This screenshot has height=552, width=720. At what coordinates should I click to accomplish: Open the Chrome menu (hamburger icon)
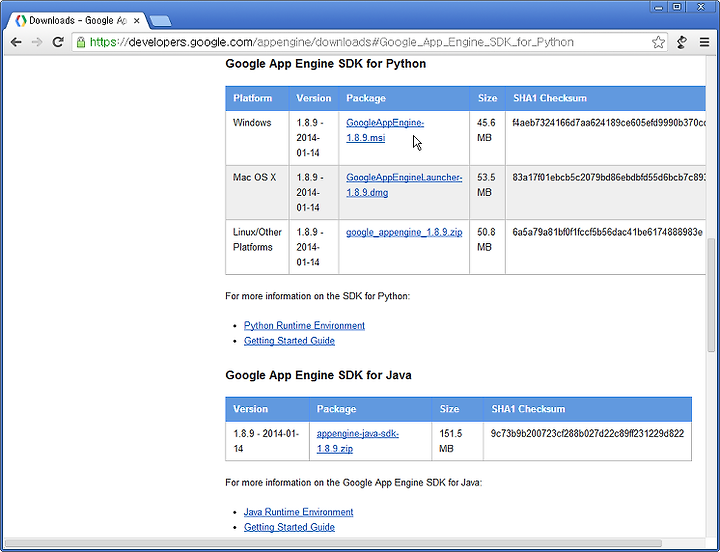click(x=704, y=42)
